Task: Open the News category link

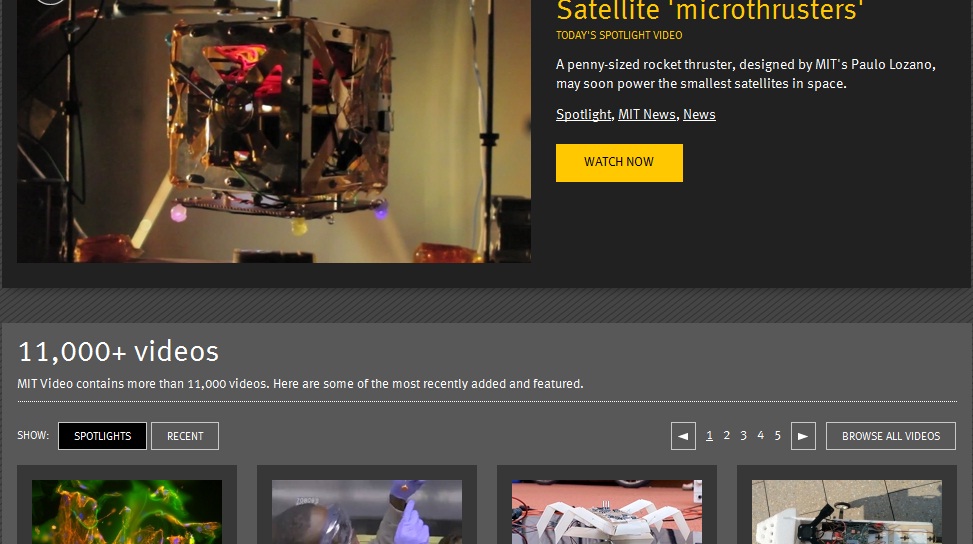Action: tap(699, 114)
